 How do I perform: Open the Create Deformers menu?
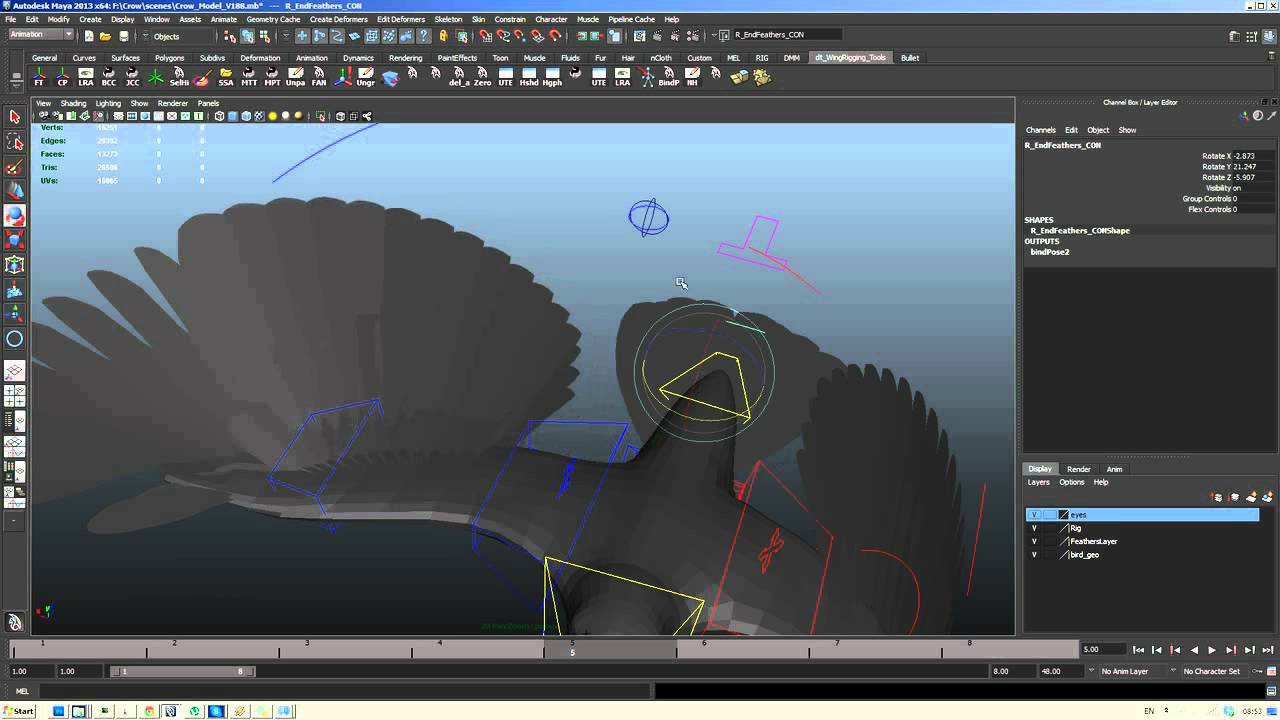tap(339, 19)
